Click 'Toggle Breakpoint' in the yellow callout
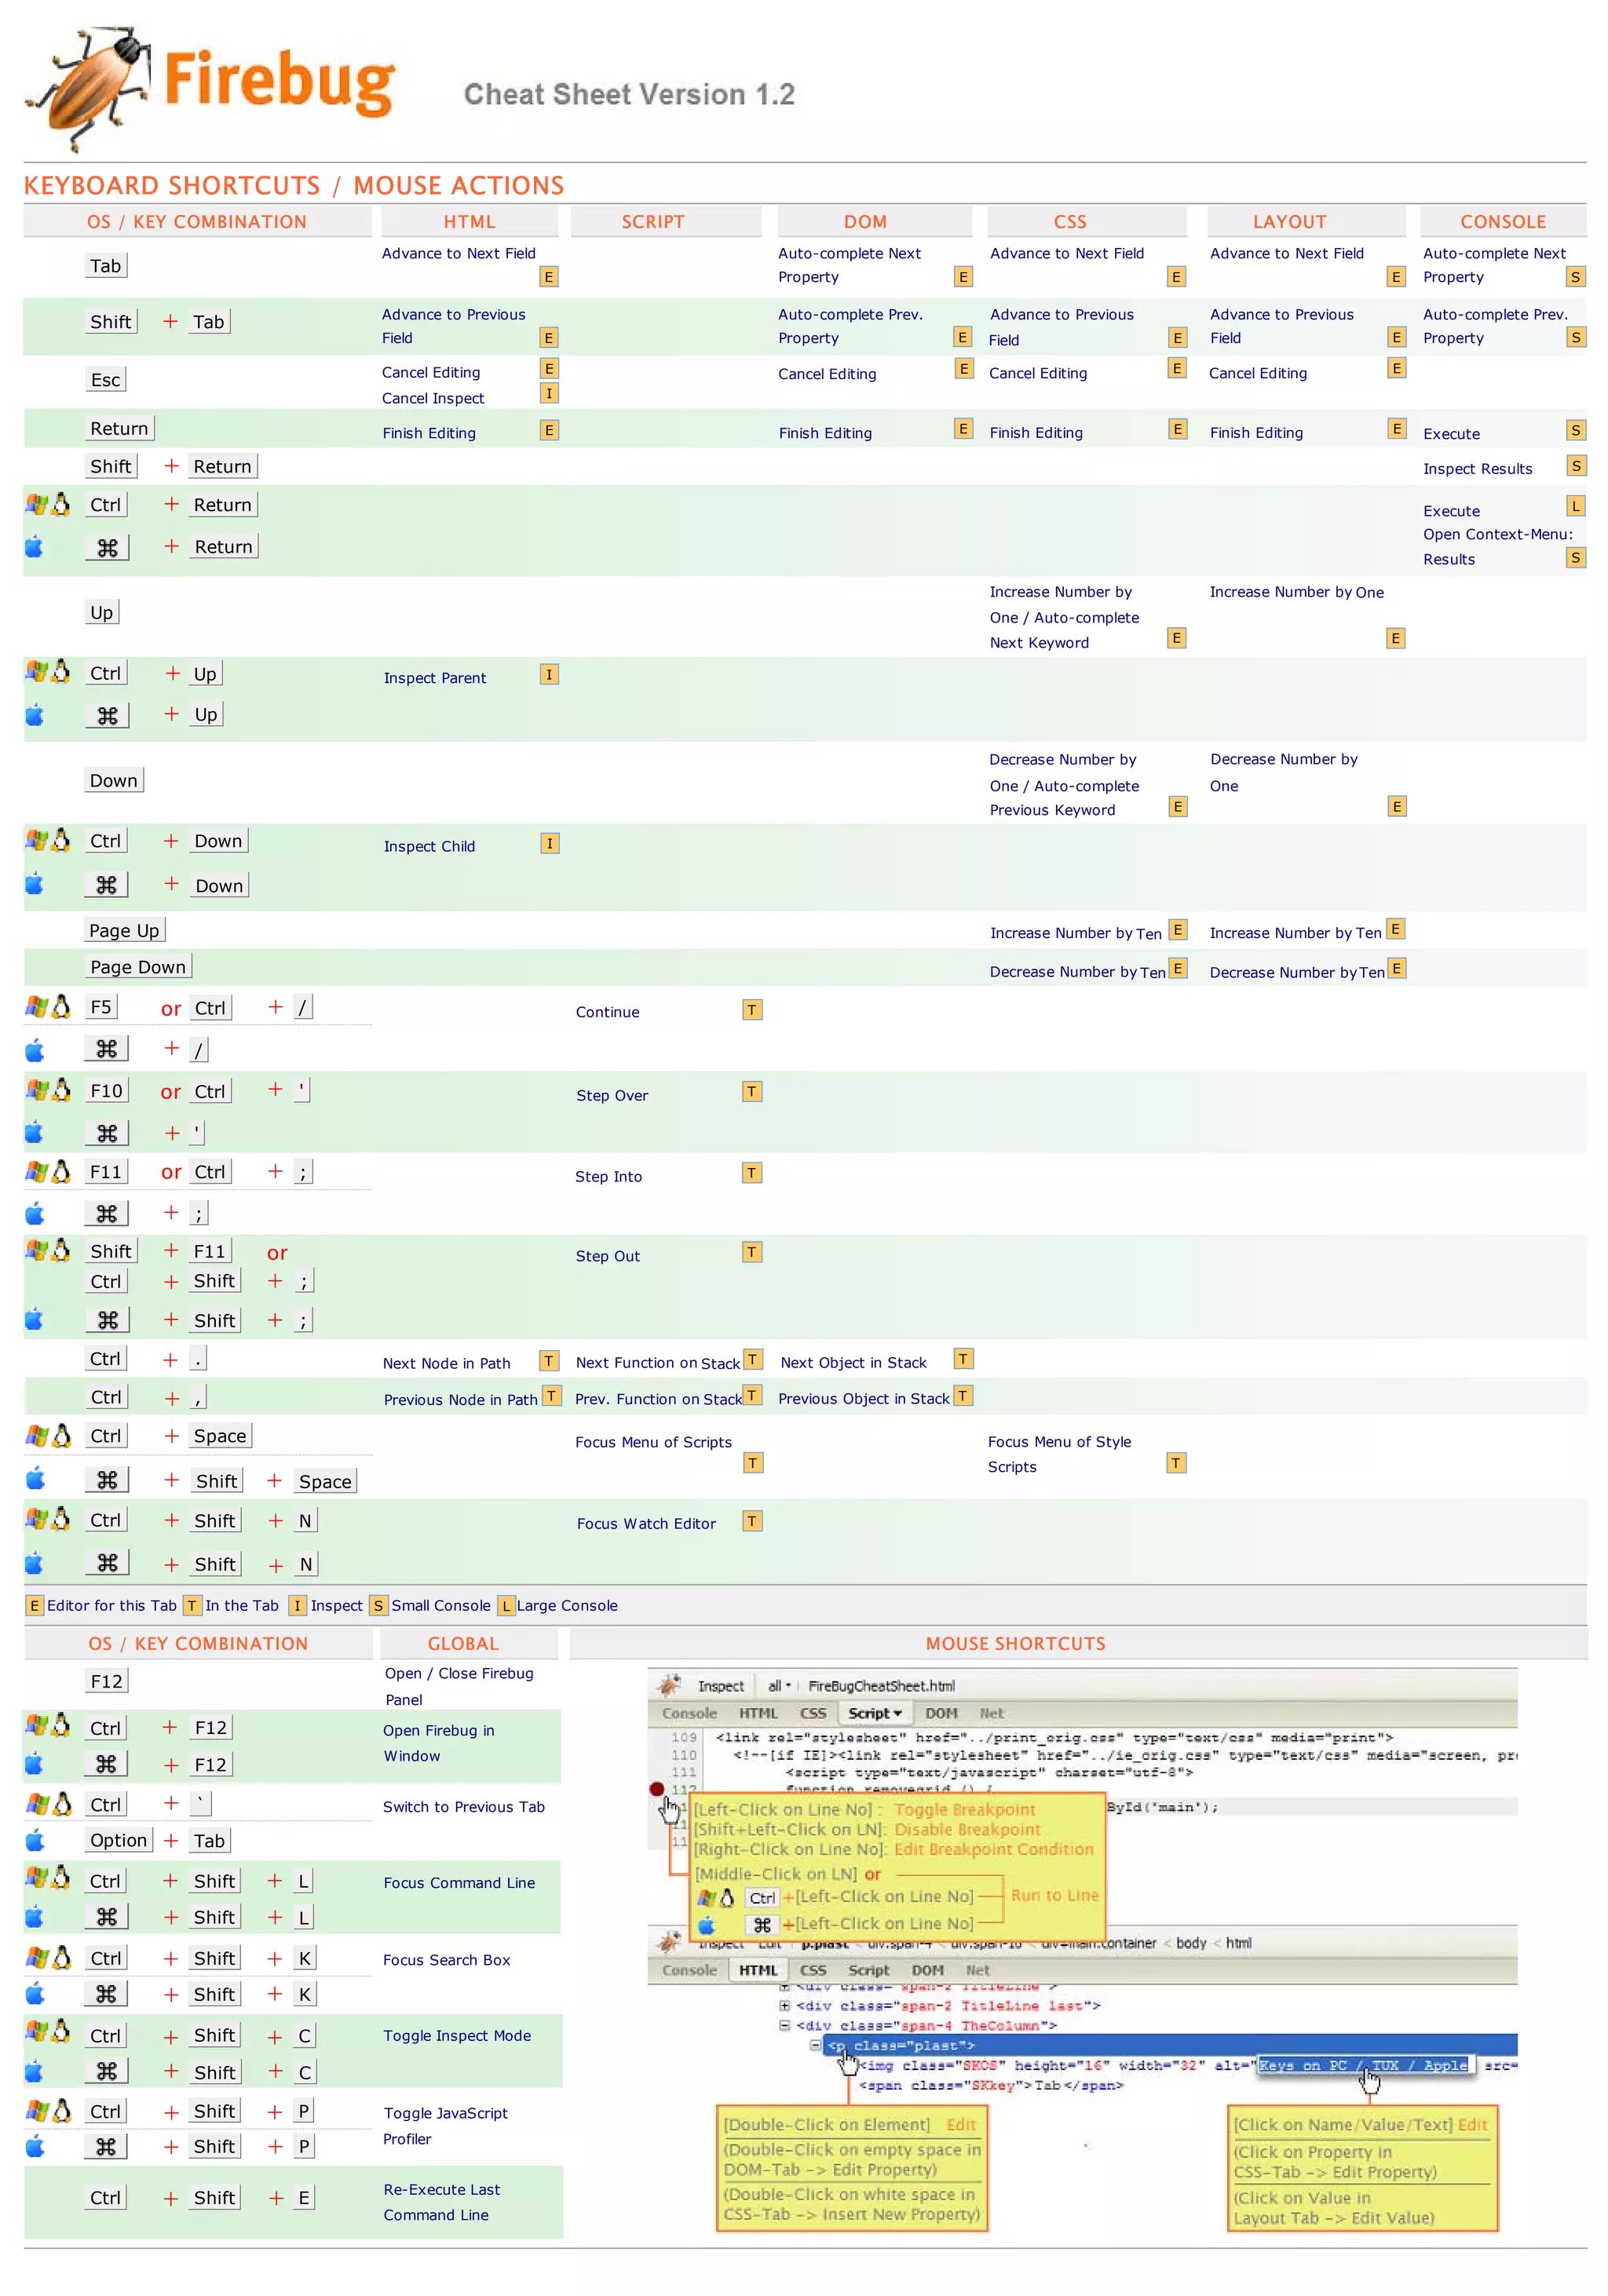Image resolution: width=1608 pixels, height=2296 pixels. [965, 1810]
